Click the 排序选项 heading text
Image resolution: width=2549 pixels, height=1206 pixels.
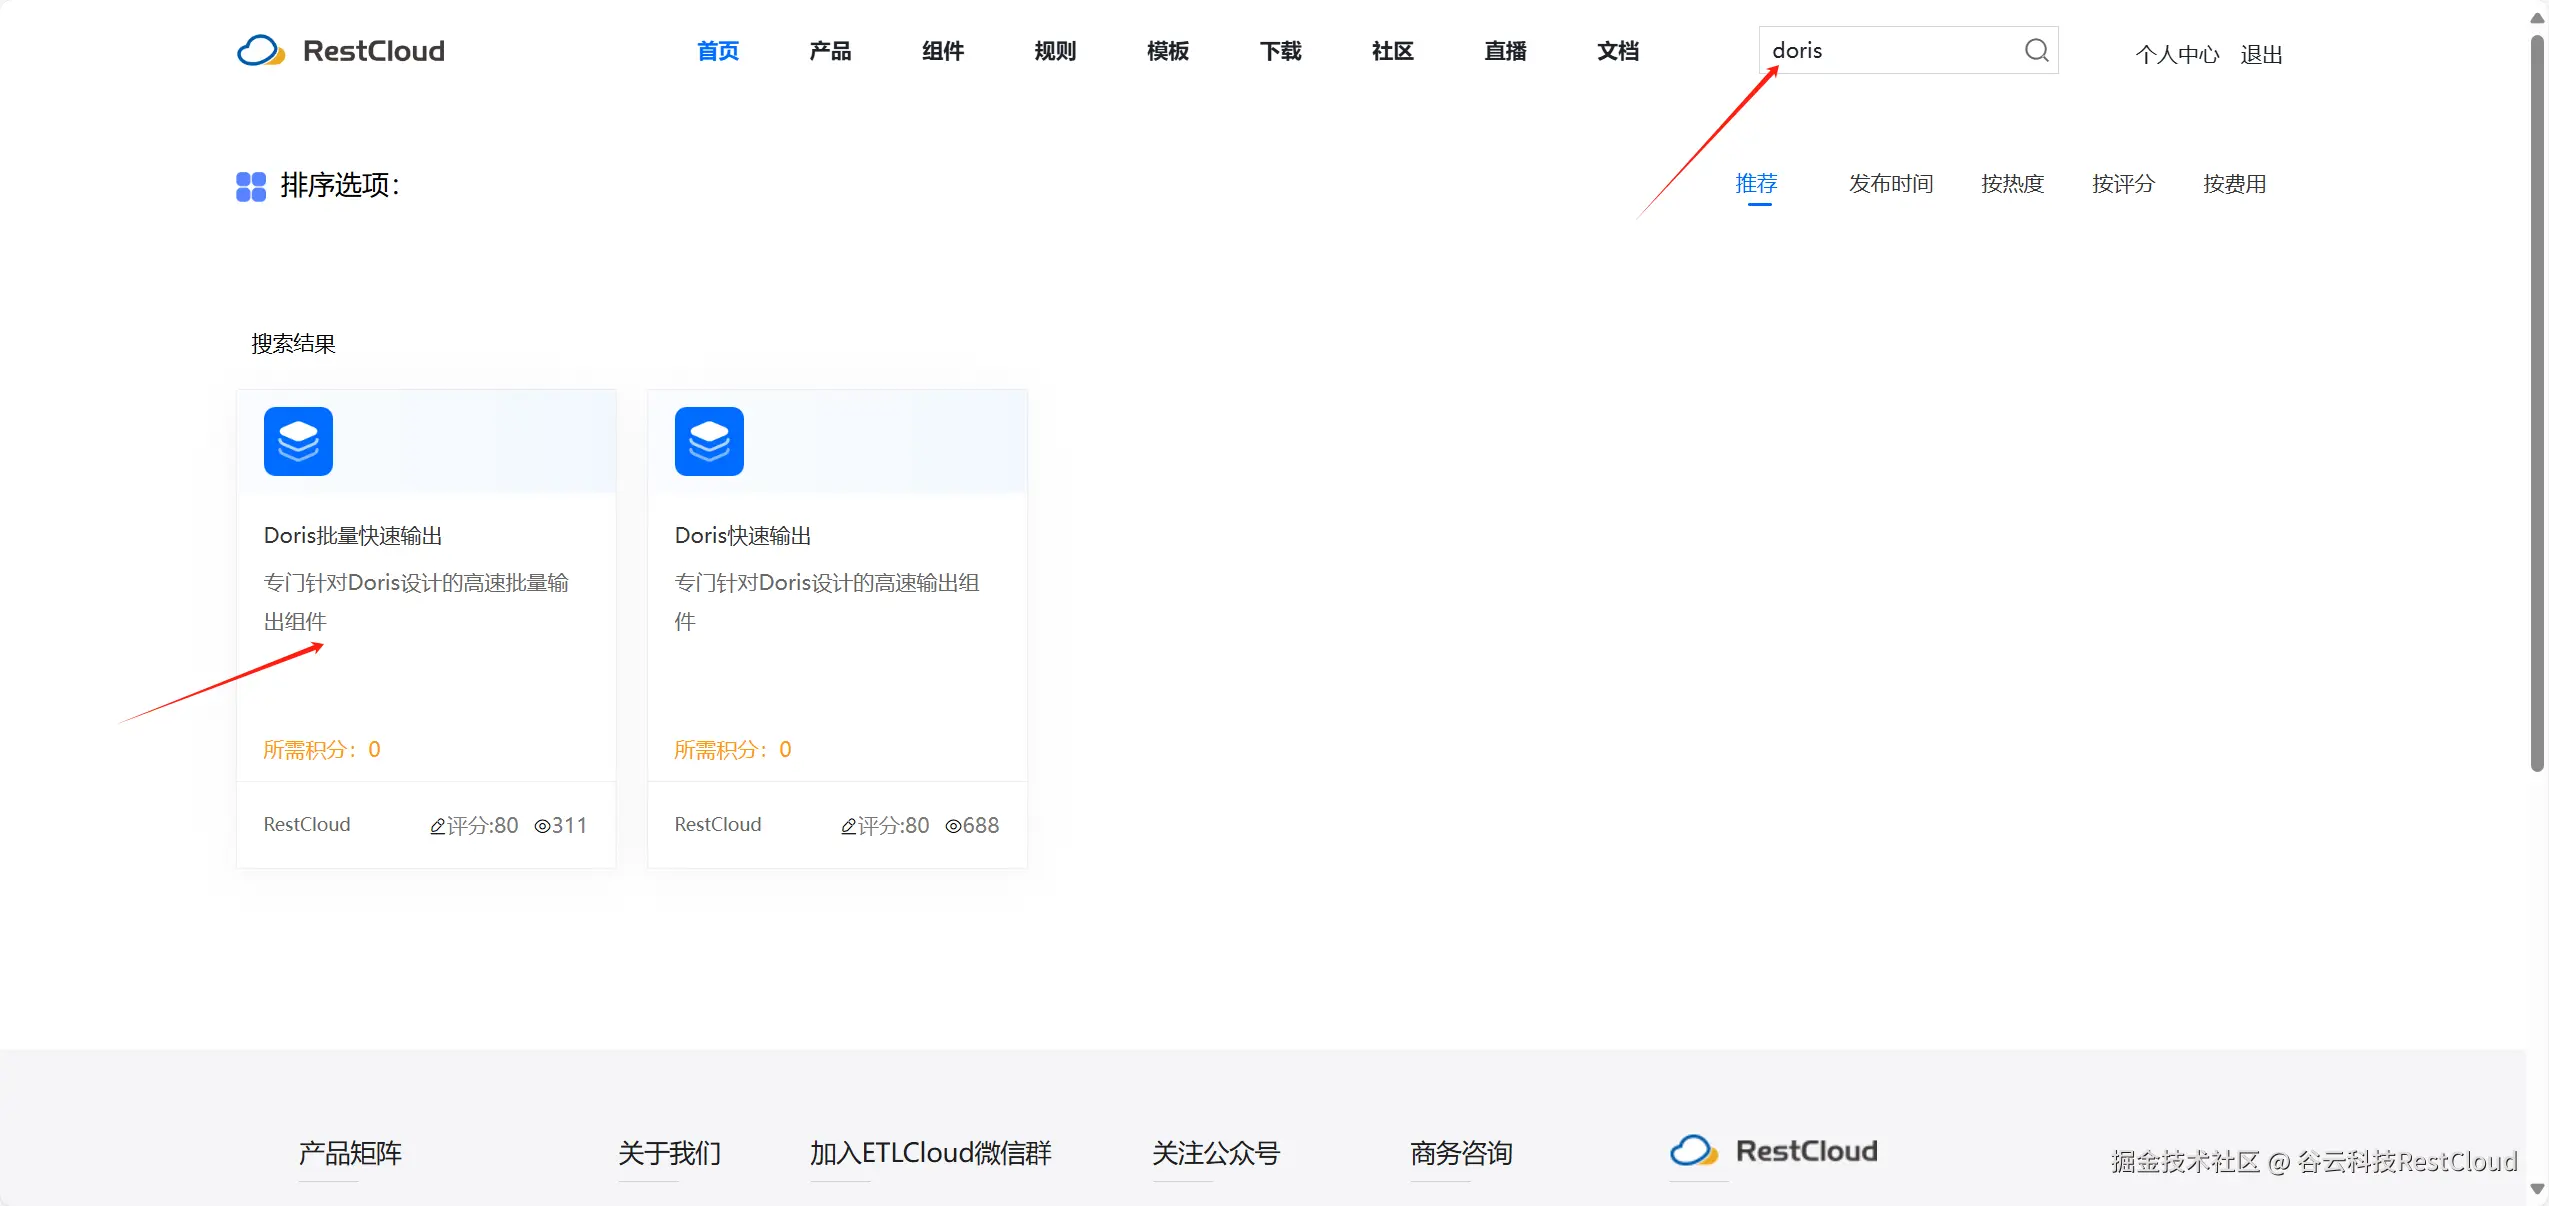(340, 186)
